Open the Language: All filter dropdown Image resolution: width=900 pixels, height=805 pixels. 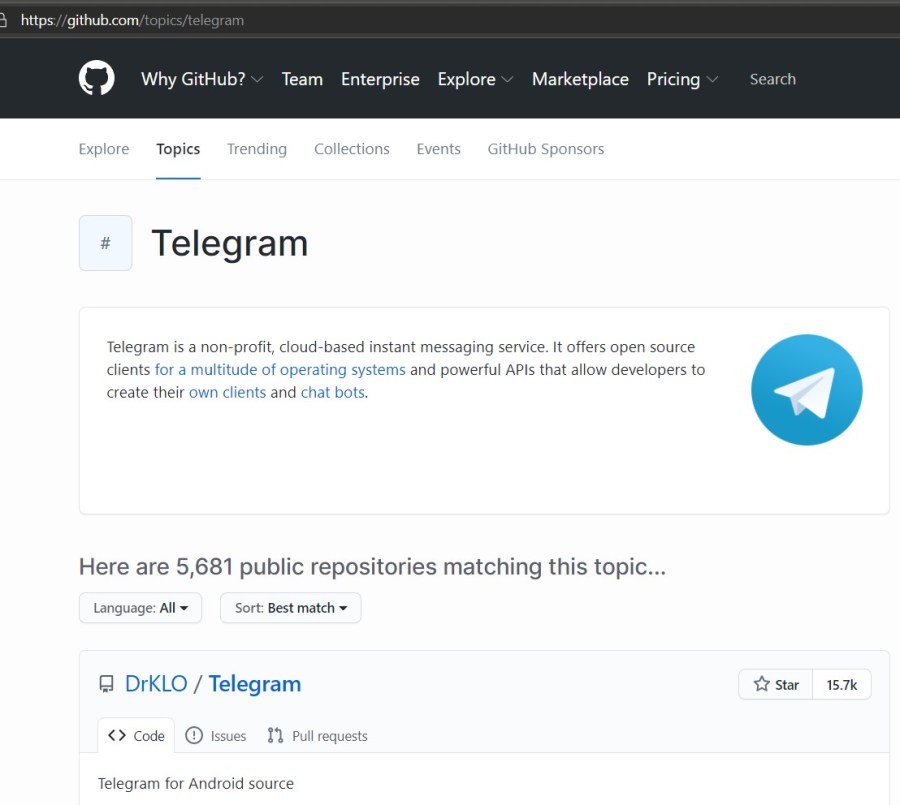point(140,608)
